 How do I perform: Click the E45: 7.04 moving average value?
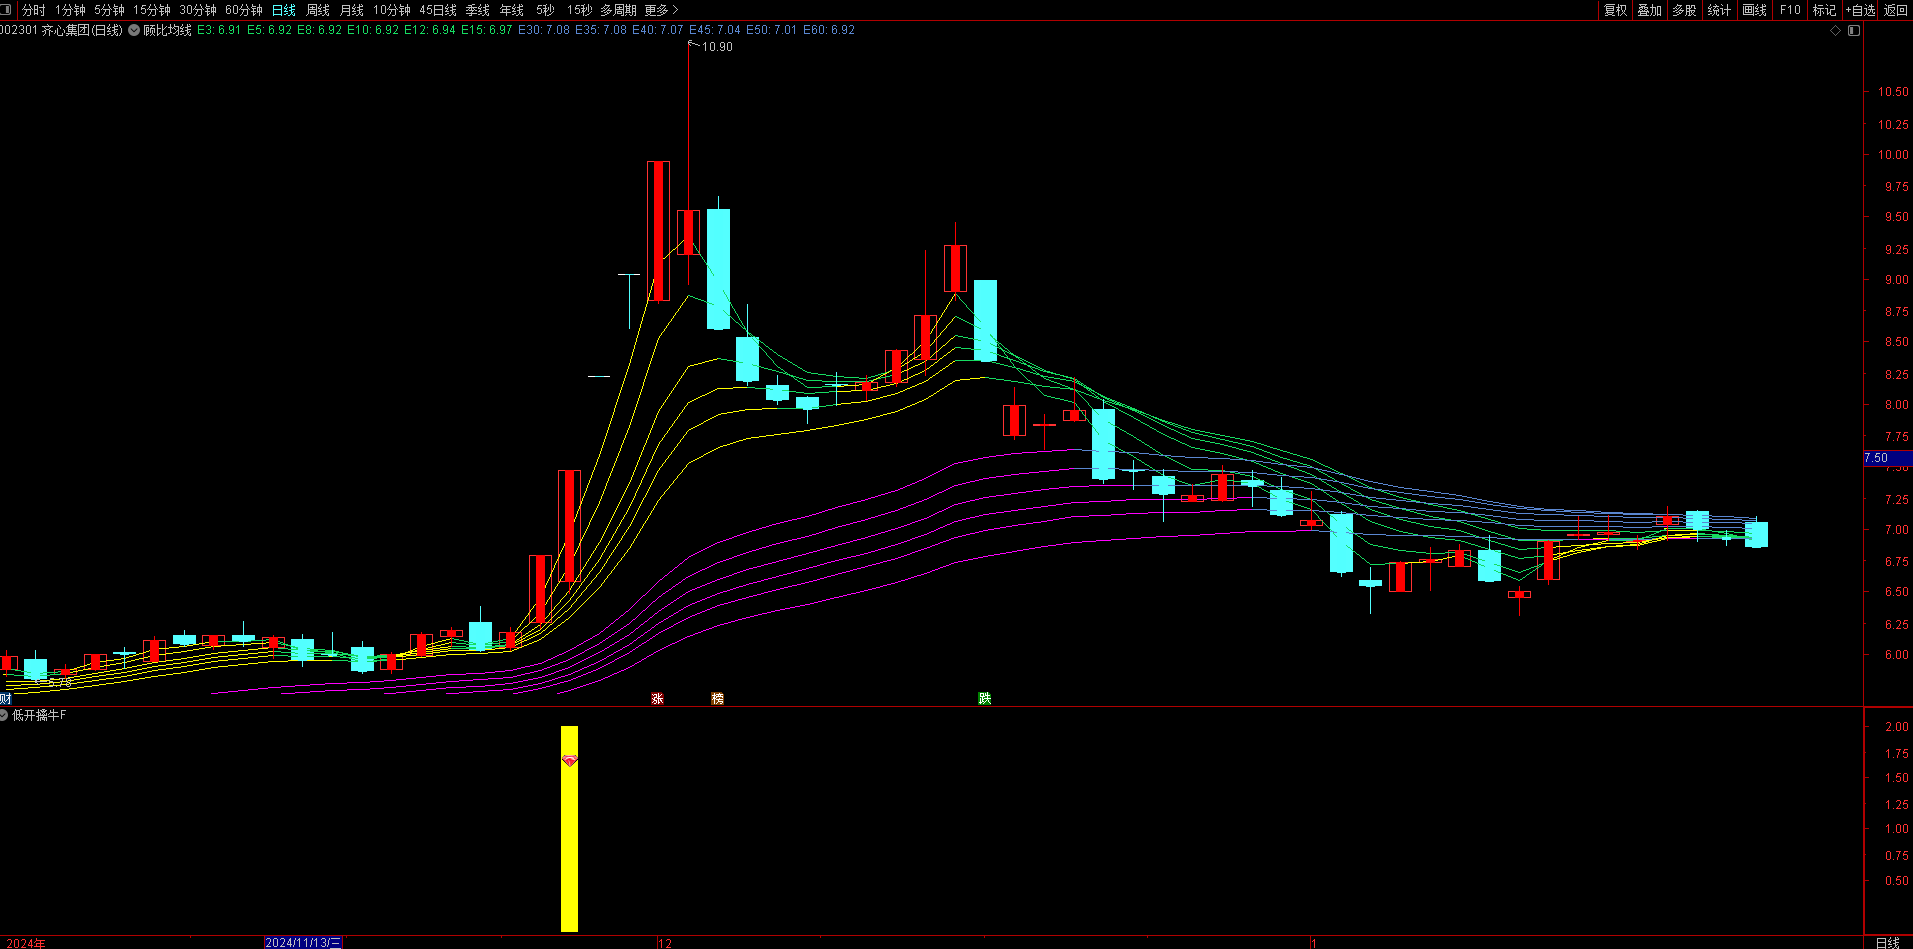pyautogui.click(x=715, y=30)
